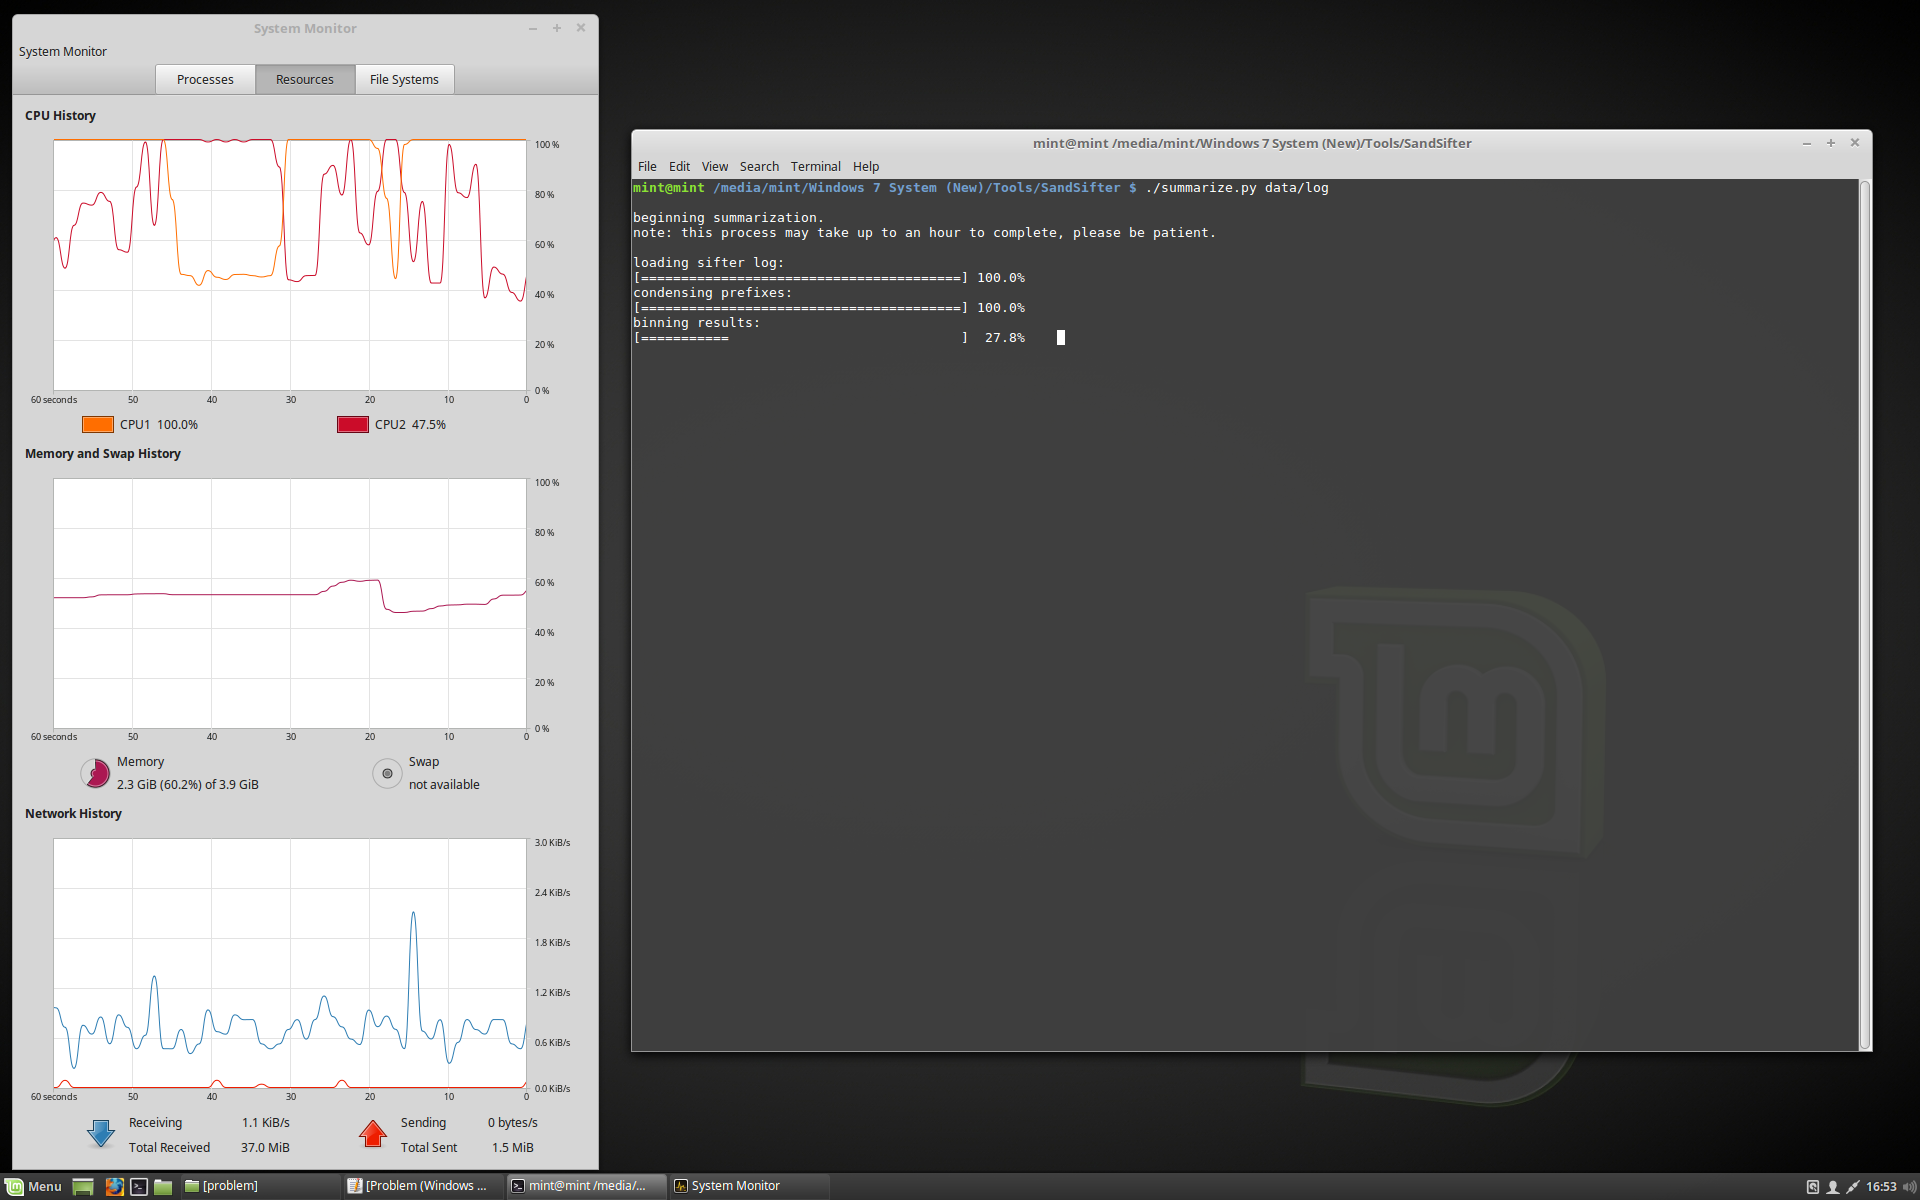Click the Swap usage icon

pyautogui.click(x=387, y=773)
